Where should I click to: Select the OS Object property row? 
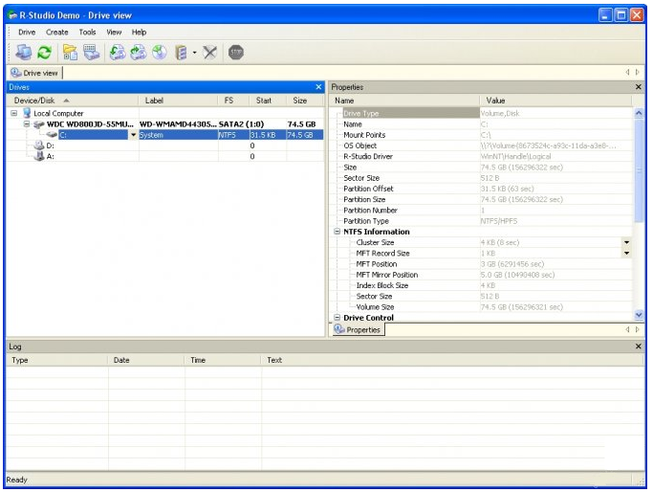[x=483, y=146]
